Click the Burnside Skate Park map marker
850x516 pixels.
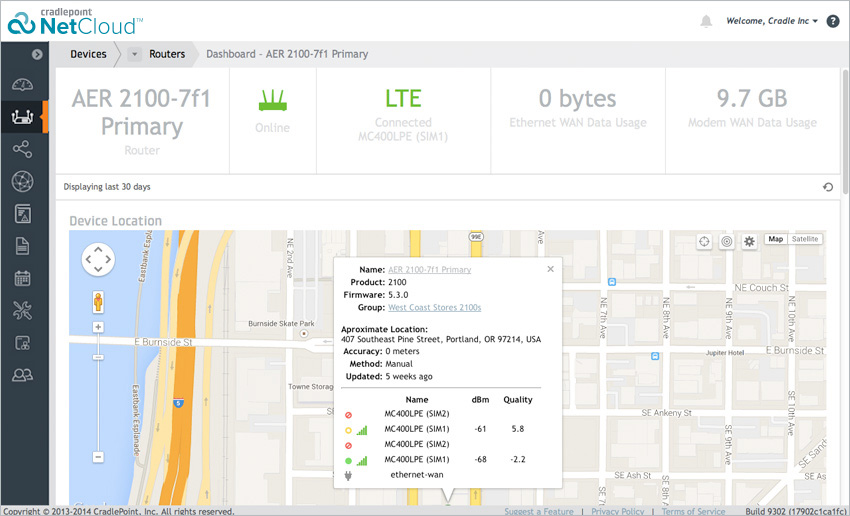304,334
